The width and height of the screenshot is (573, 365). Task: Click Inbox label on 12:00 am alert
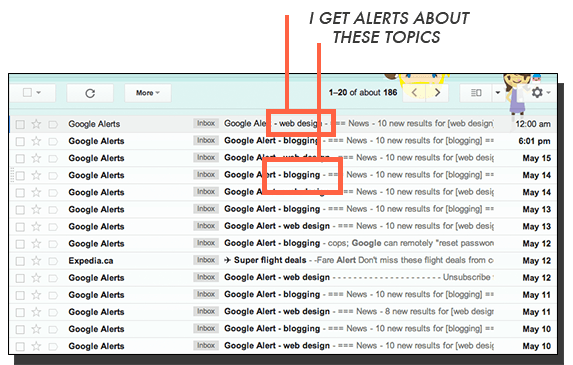[x=206, y=123]
